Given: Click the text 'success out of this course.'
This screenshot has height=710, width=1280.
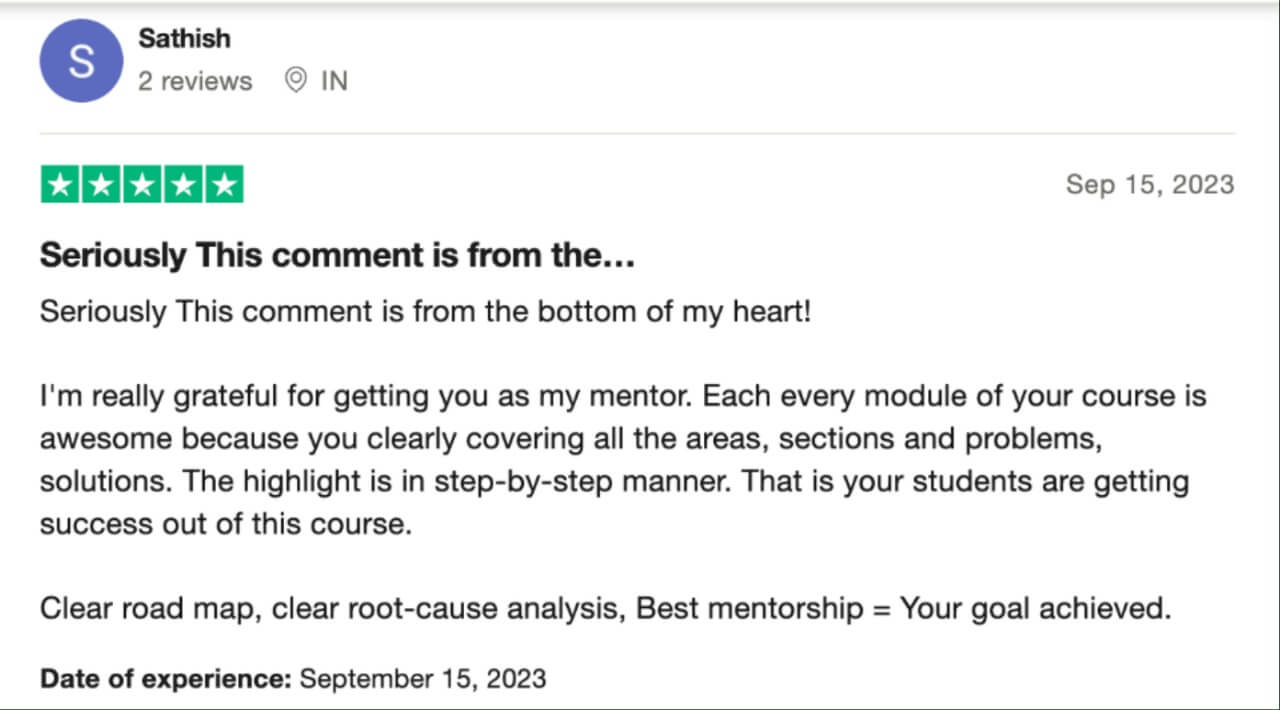Looking at the screenshot, I should (x=226, y=524).
